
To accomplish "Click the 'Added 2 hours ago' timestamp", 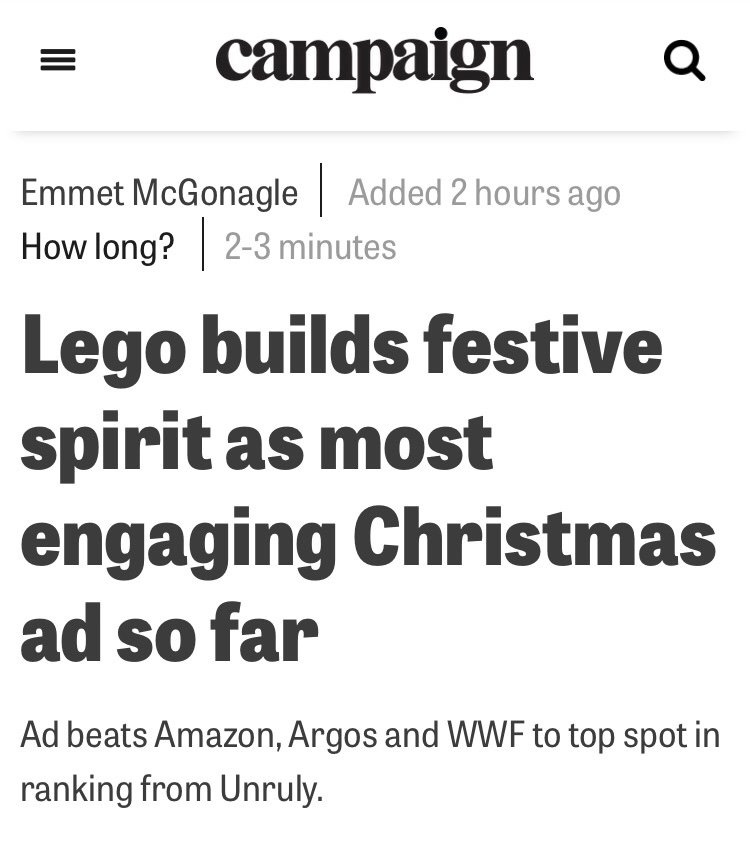I will [484, 192].
